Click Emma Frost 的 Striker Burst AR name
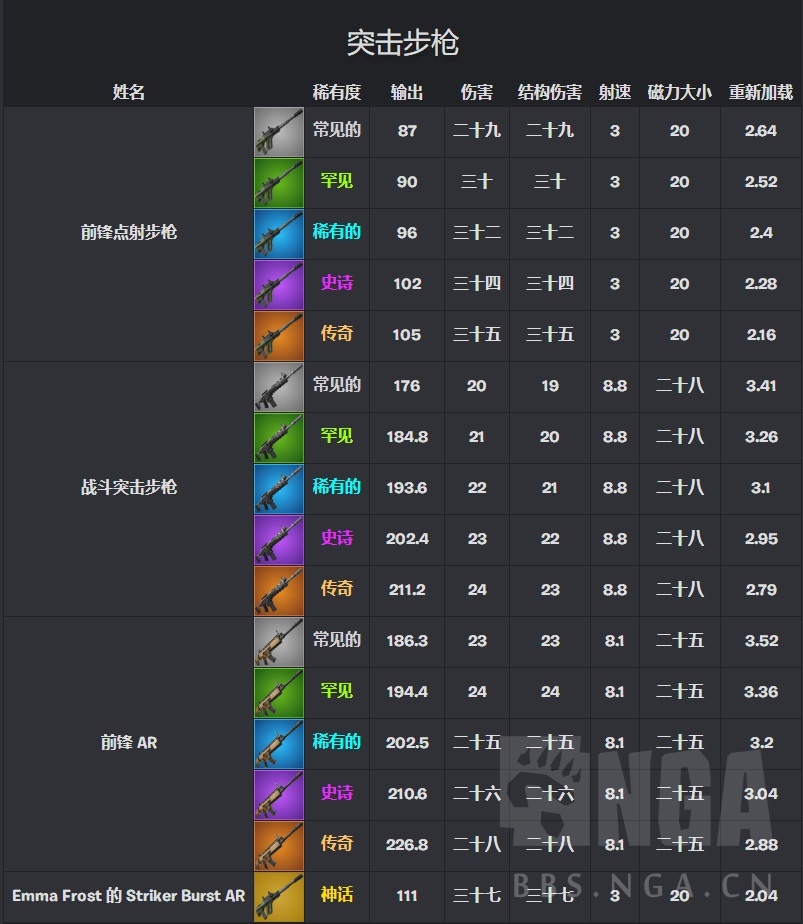This screenshot has height=924, width=803. pos(128,896)
